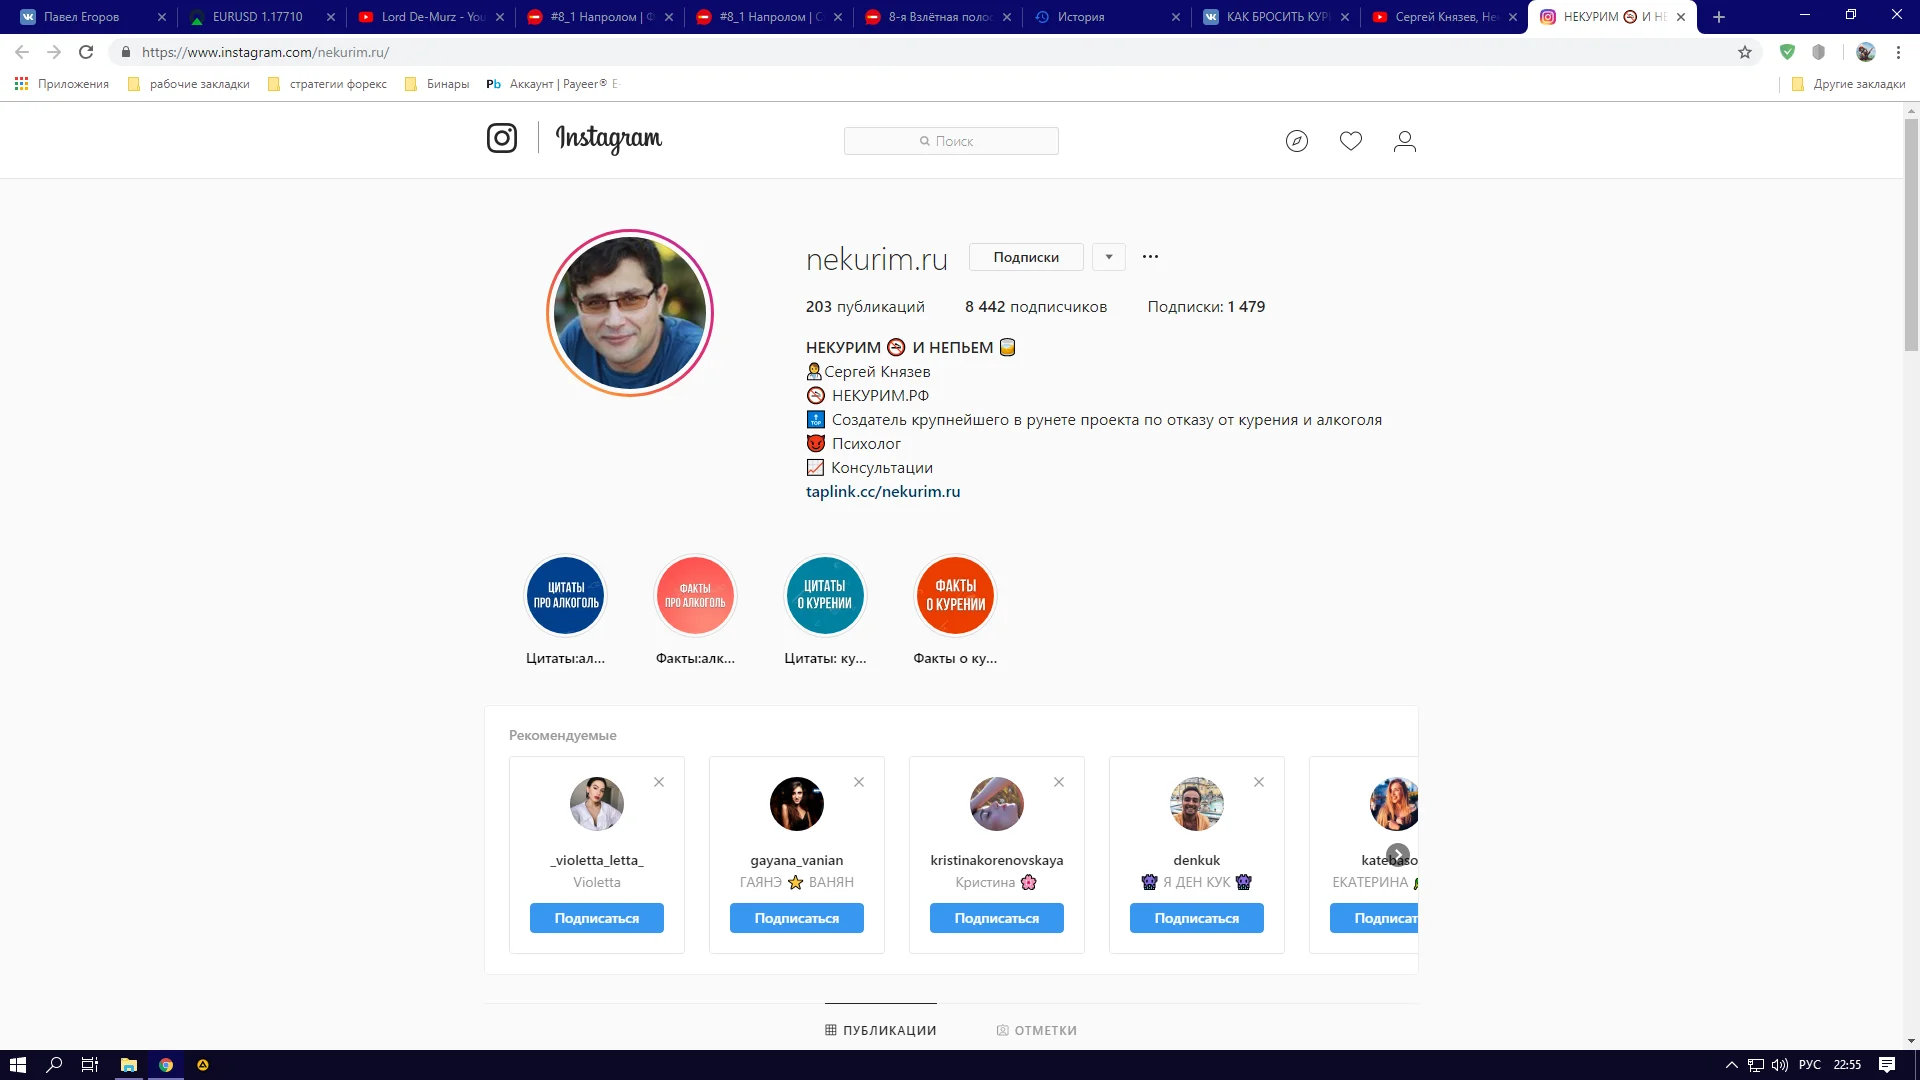The image size is (1920, 1080).
Task: Open the profile person icon
Action: click(x=1405, y=141)
